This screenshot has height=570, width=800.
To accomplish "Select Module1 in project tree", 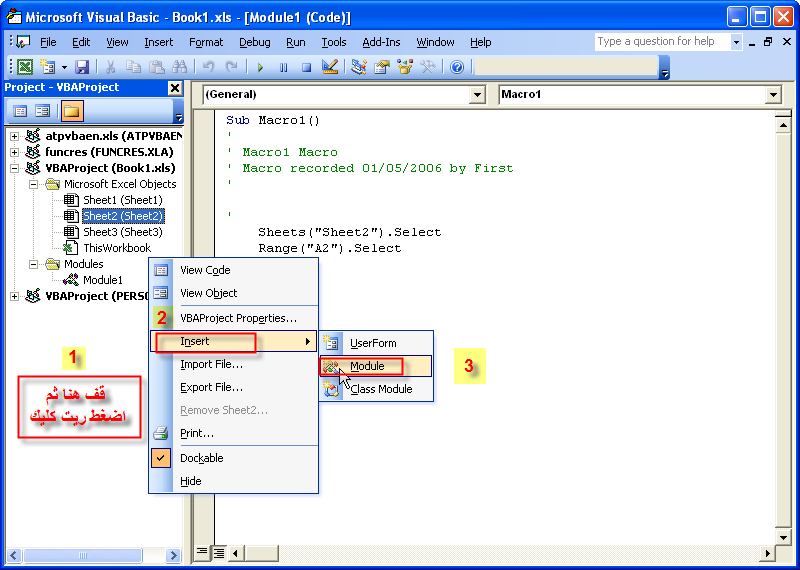I will (103, 280).
